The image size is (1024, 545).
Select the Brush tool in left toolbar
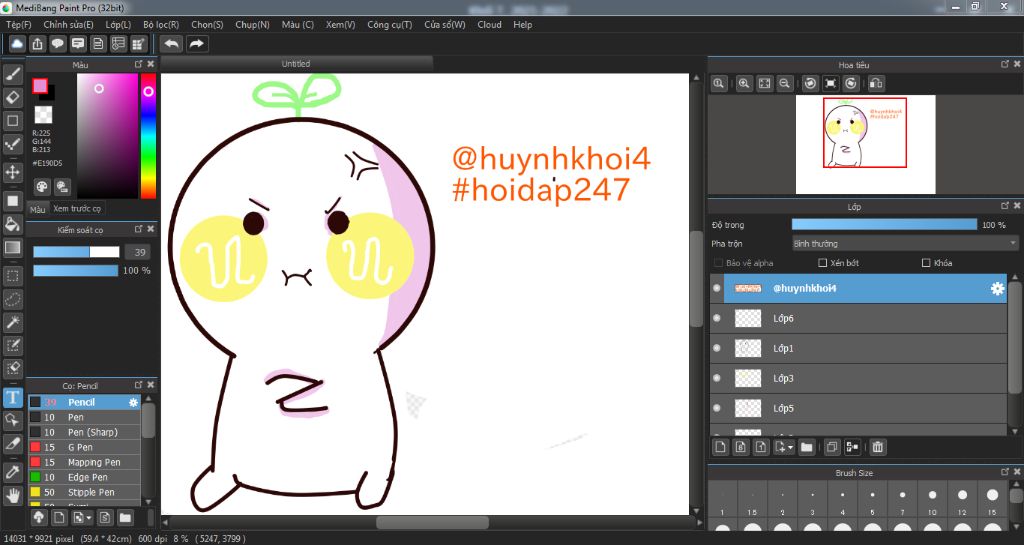coord(12,74)
